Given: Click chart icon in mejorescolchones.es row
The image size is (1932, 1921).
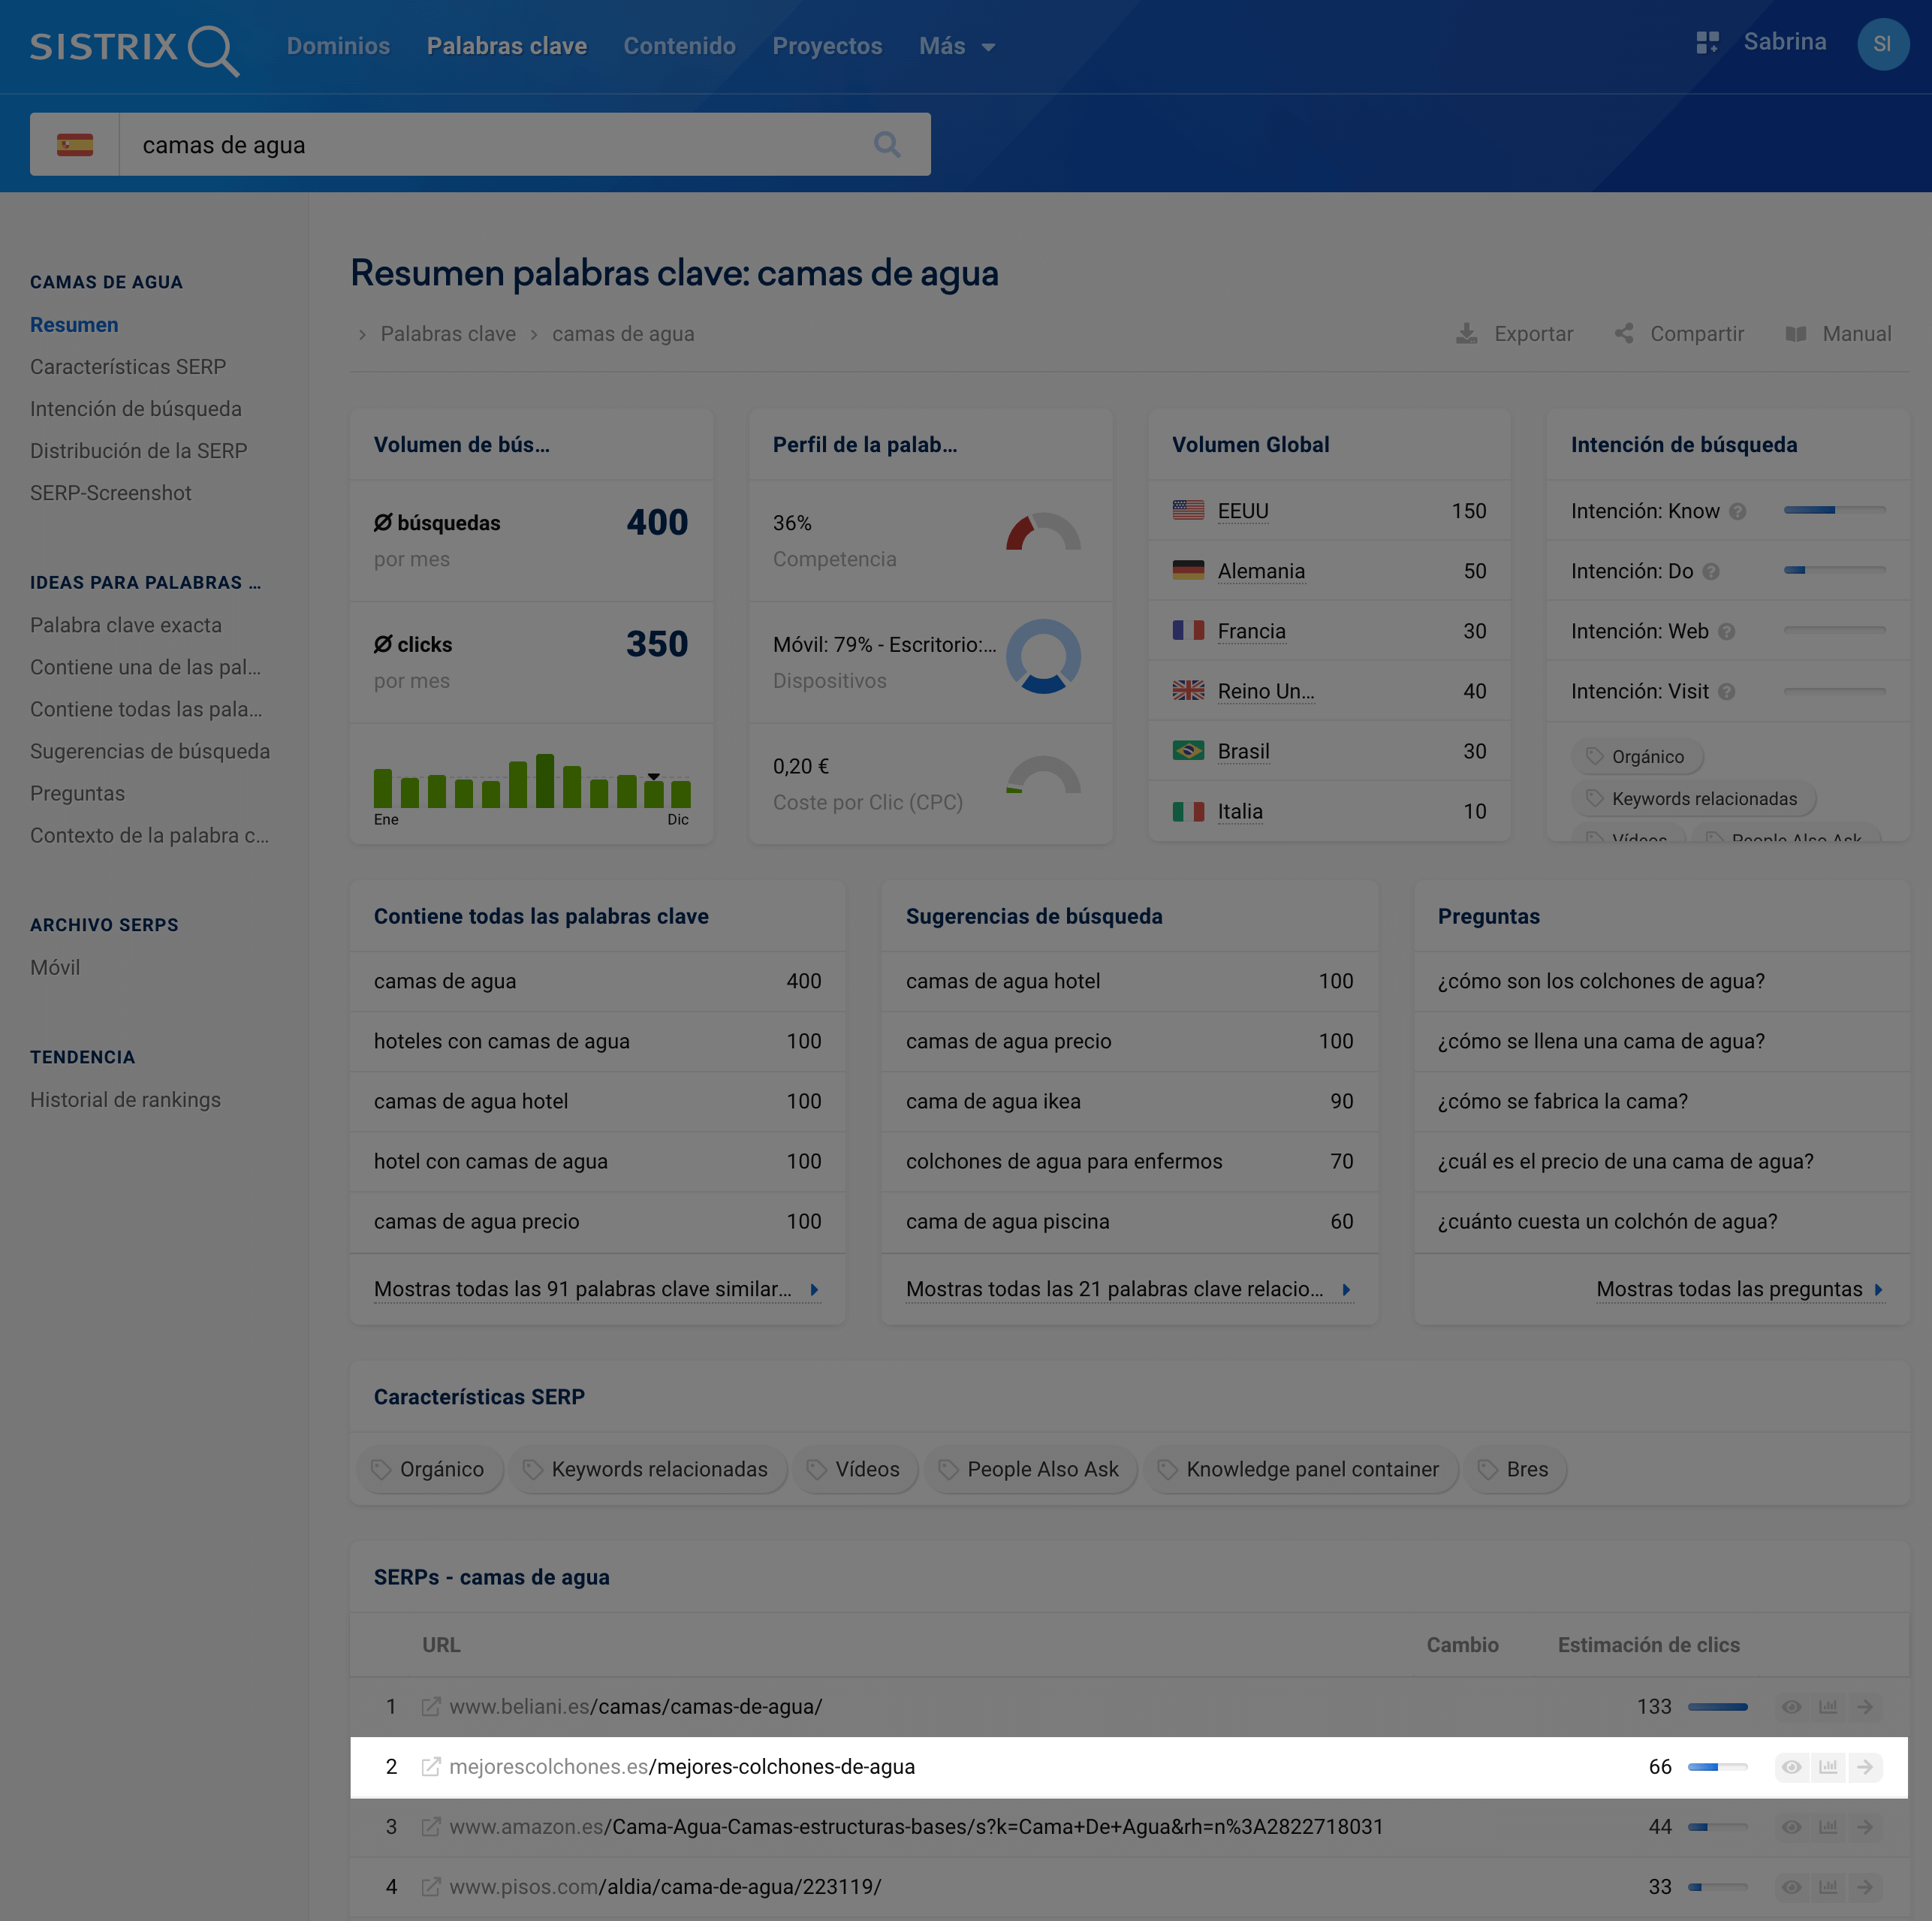Looking at the screenshot, I should click(x=1828, y=1767).
